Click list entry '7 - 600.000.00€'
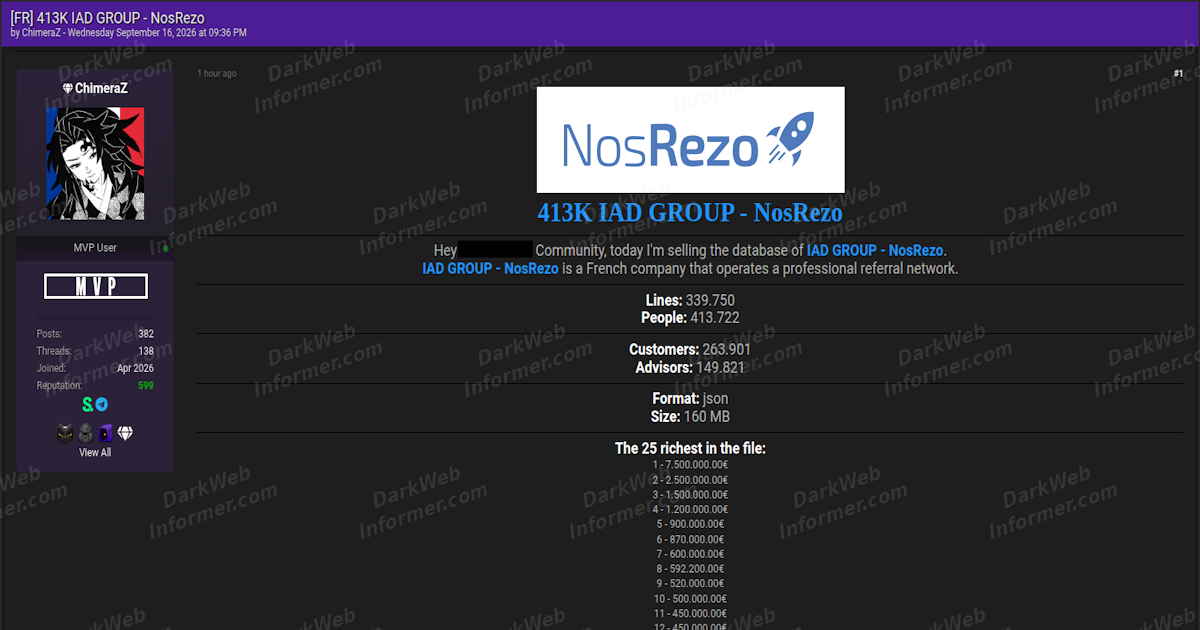 click(690, 554)
